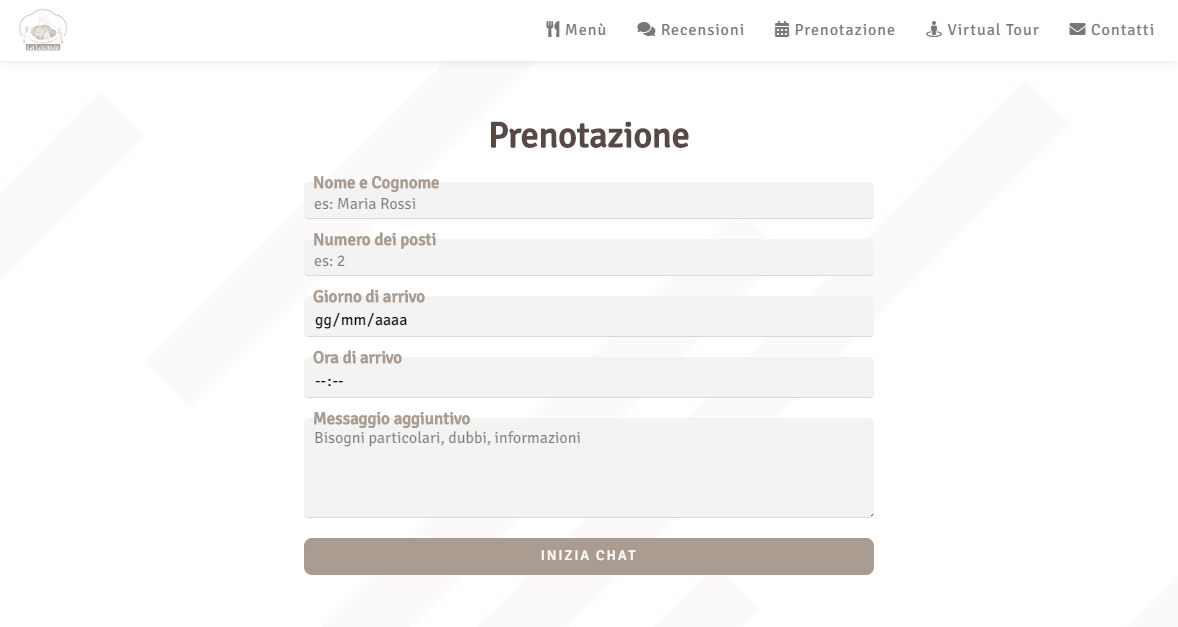Select the Numero dei posti field

pyautogui.click(x=589, y=258)
